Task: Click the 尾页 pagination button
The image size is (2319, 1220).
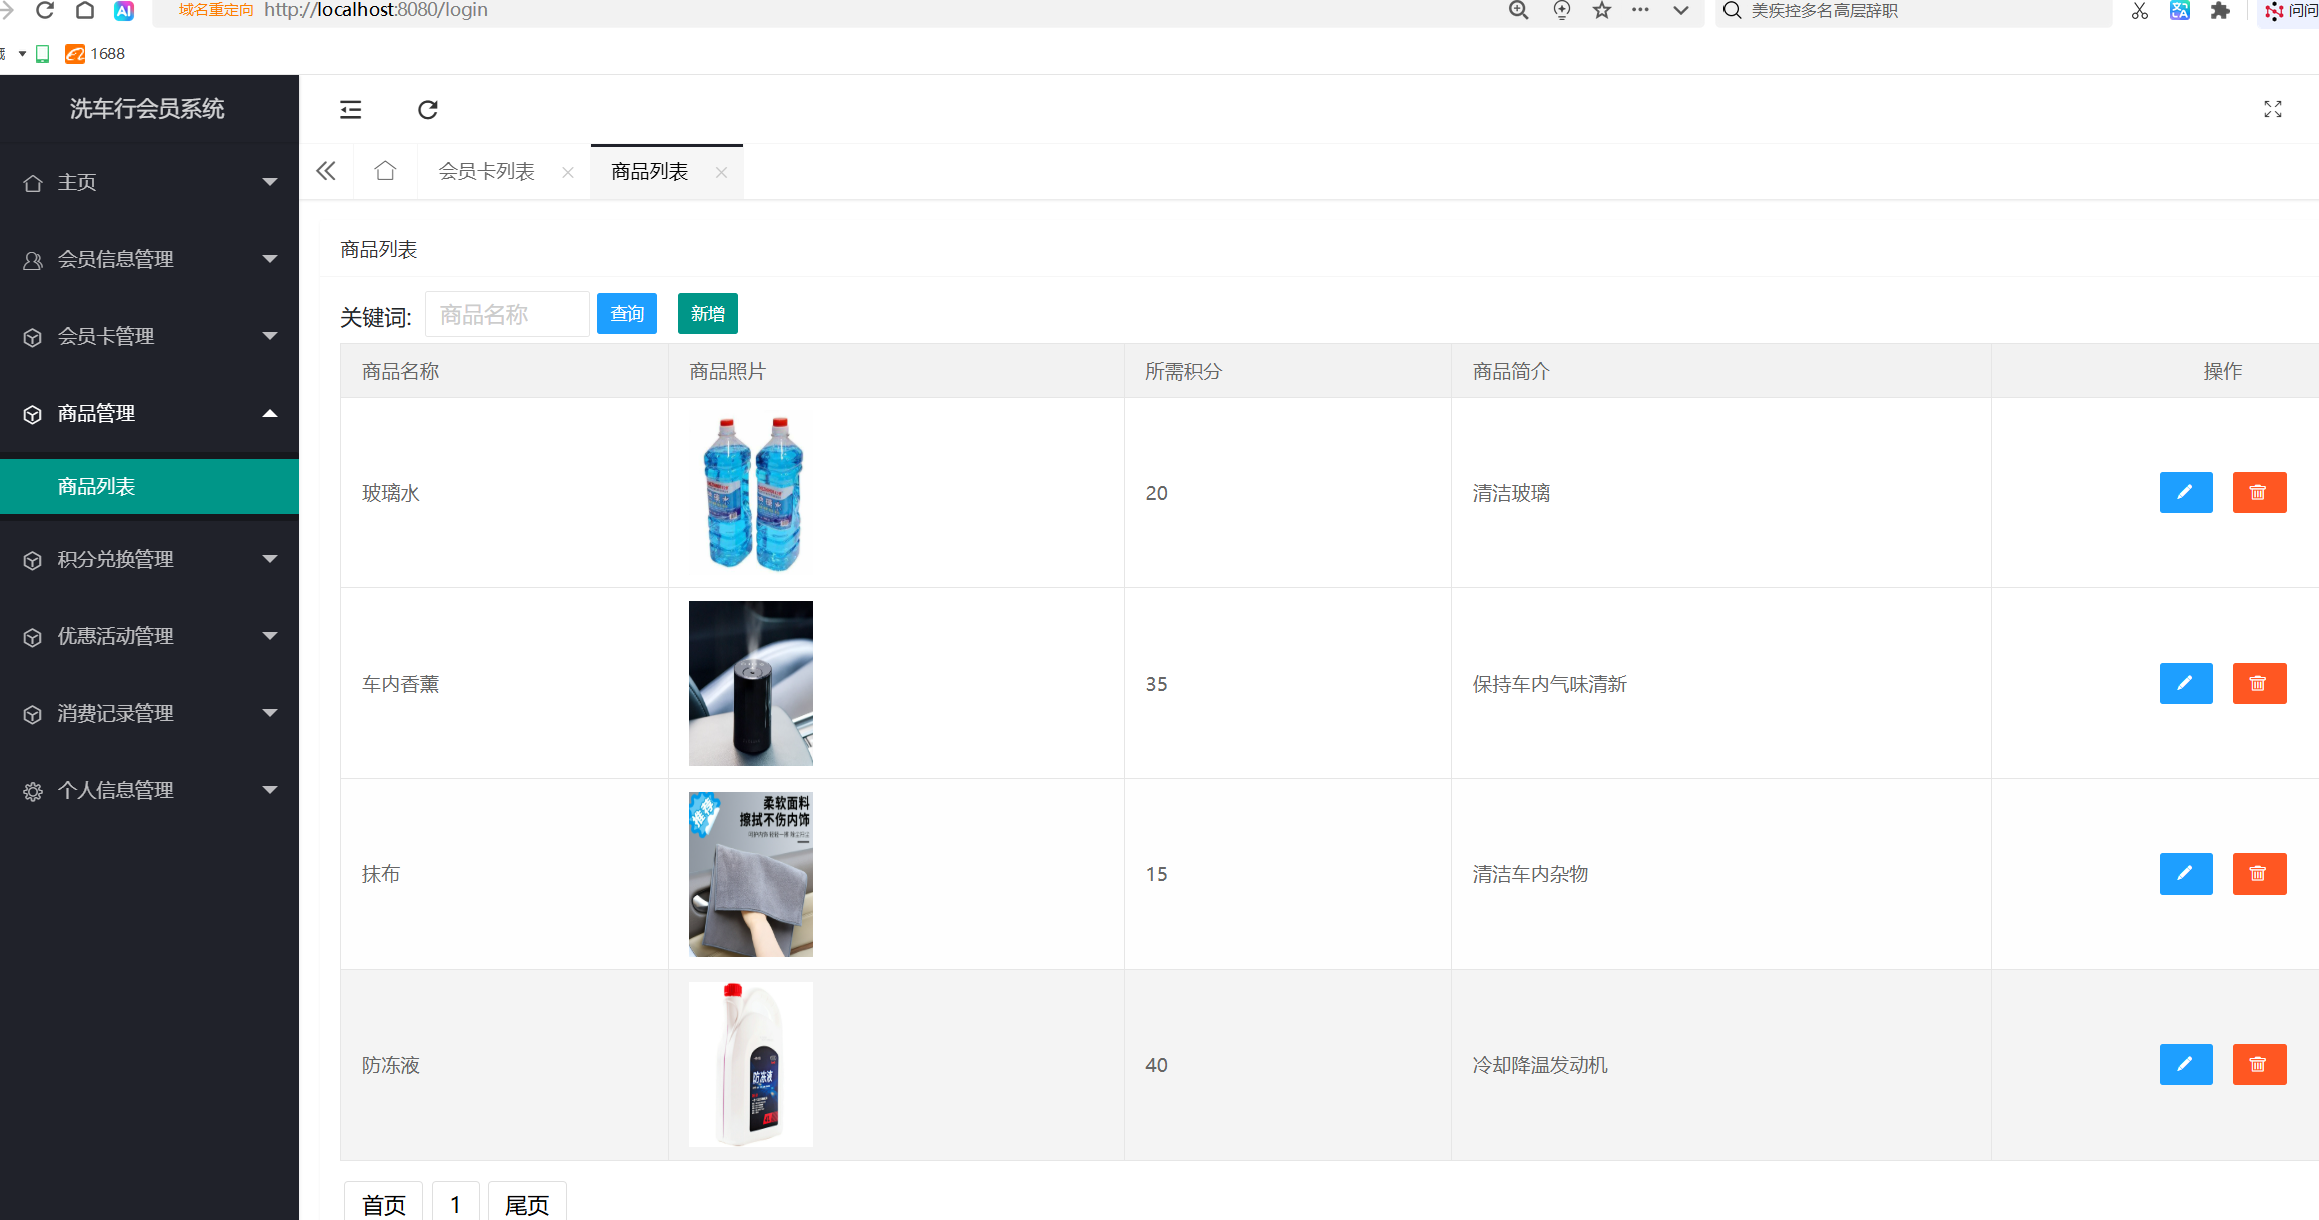Action: coord(527,1203)
